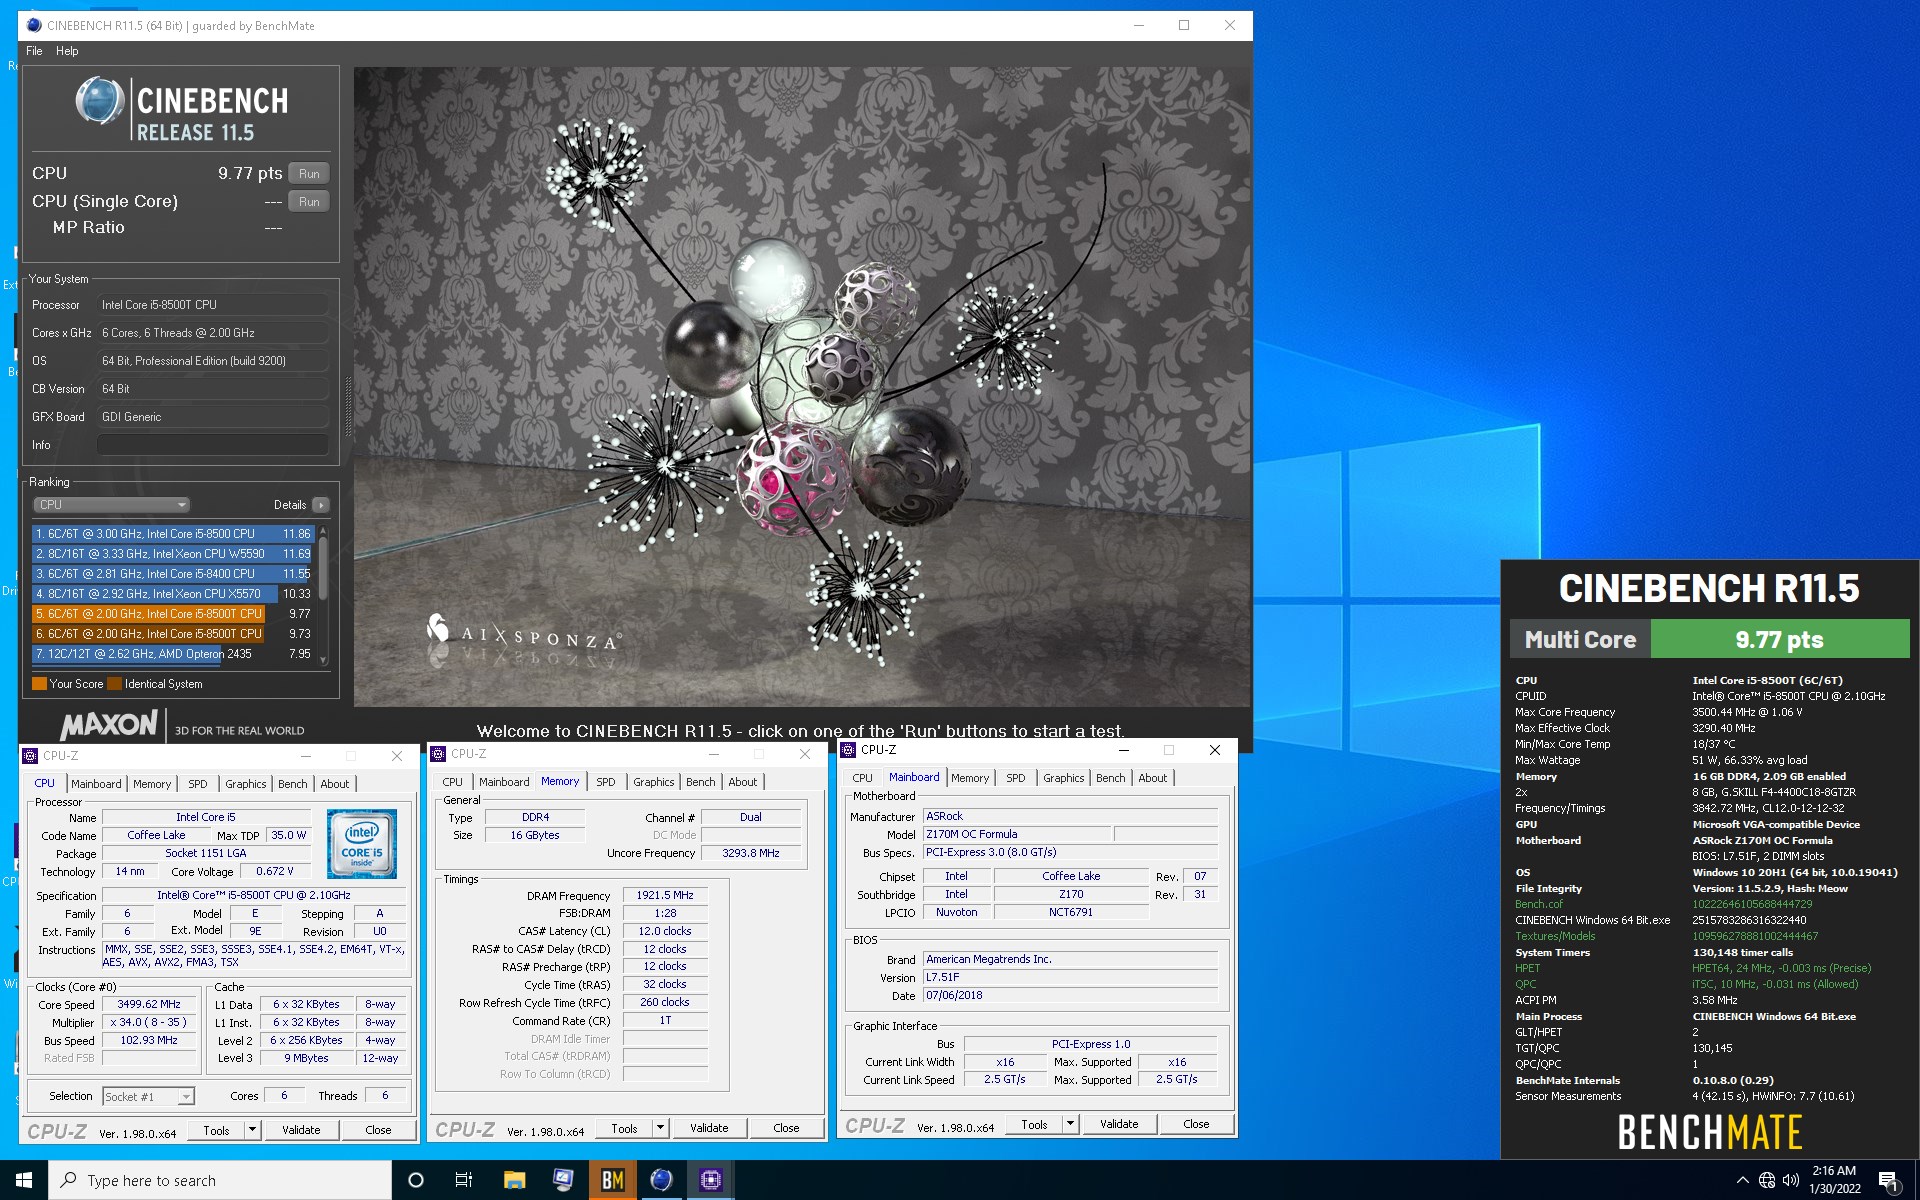Click Tools button in left CPU-Z window

[x=216, y=1130]
